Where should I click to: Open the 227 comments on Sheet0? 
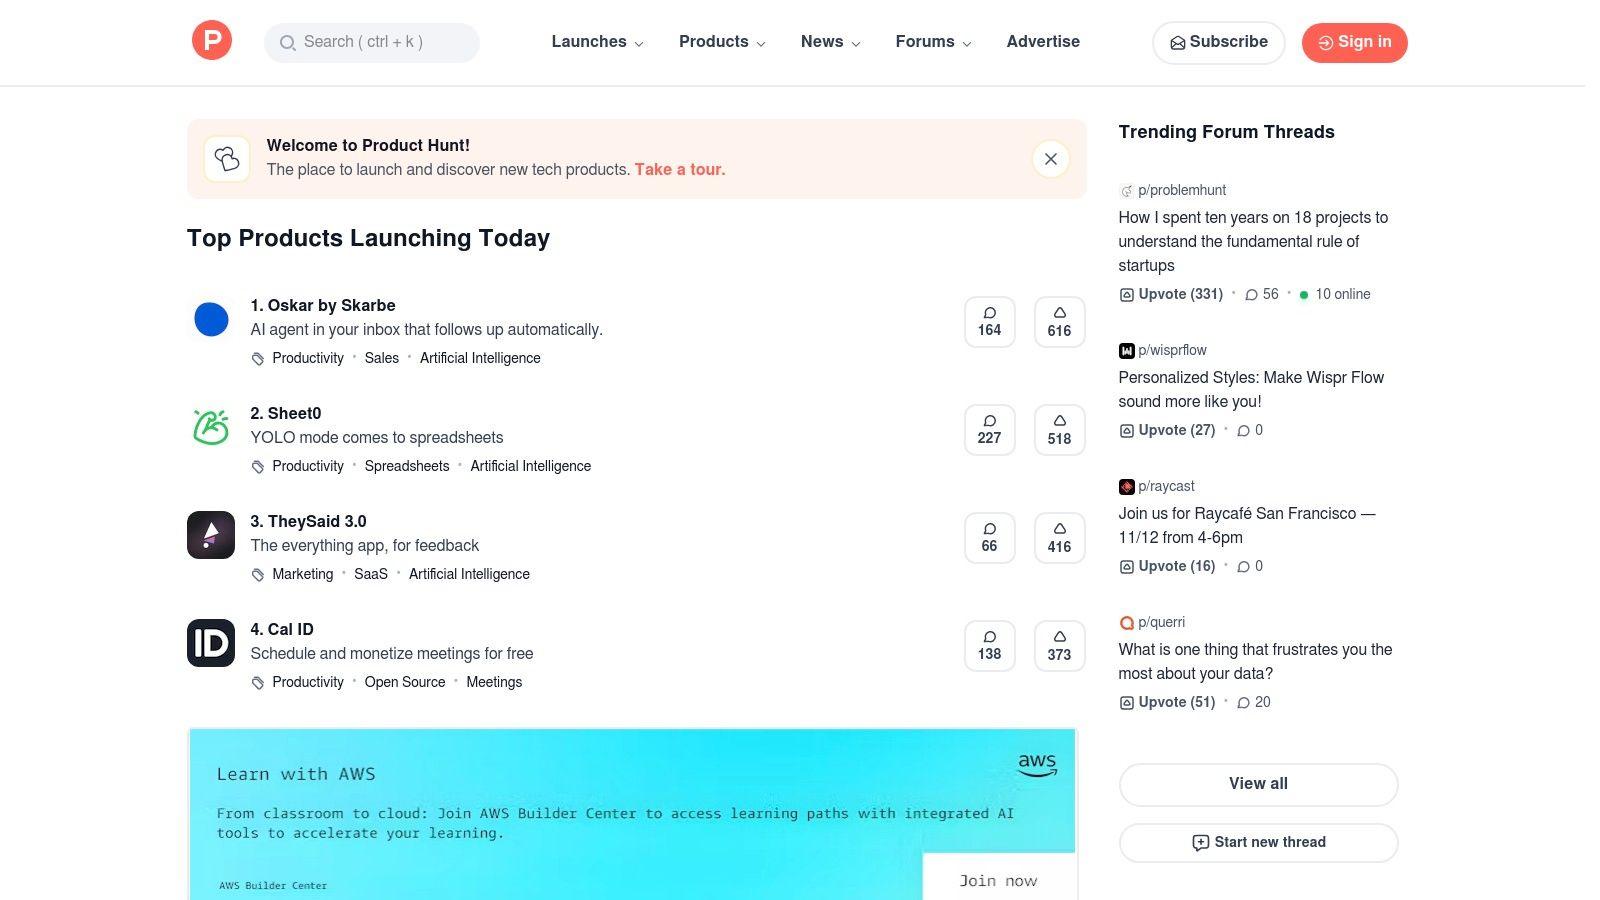pos(990,430)
